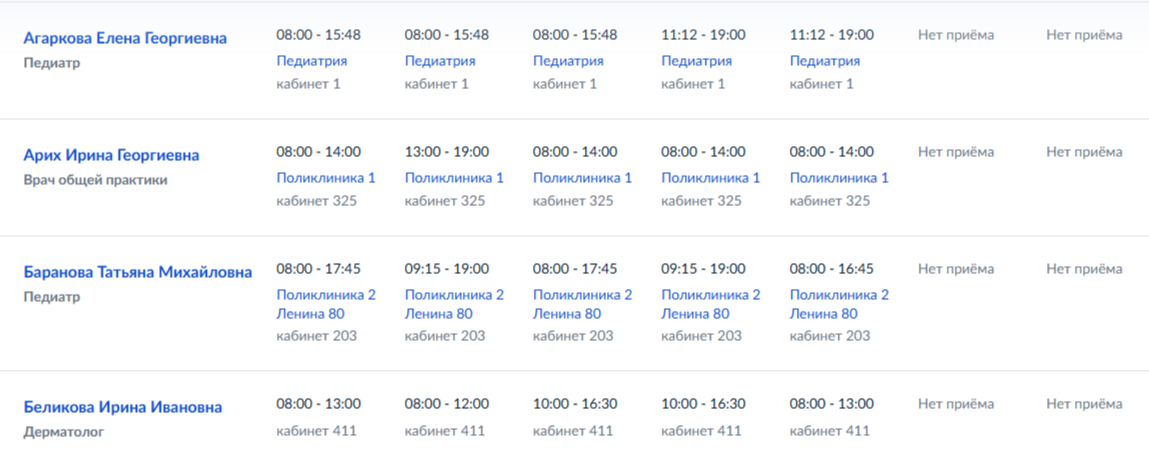Click Дерматолог specialty label

click(x=64, y=432)
